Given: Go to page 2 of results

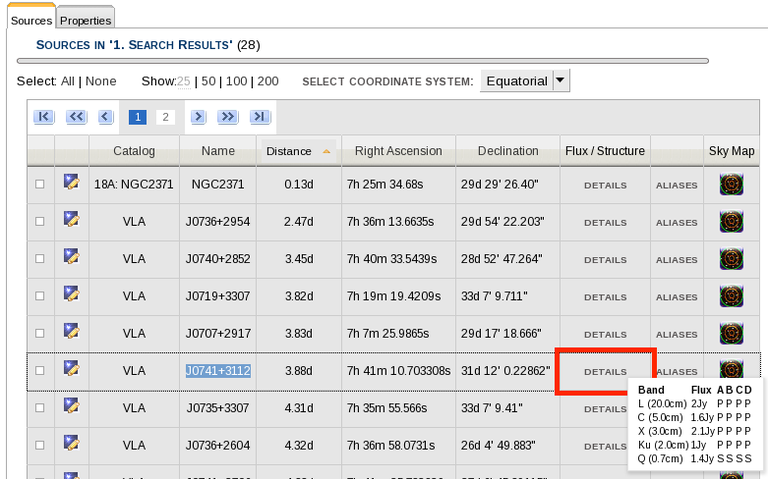Looking at the screenshot, I should 166,117.
